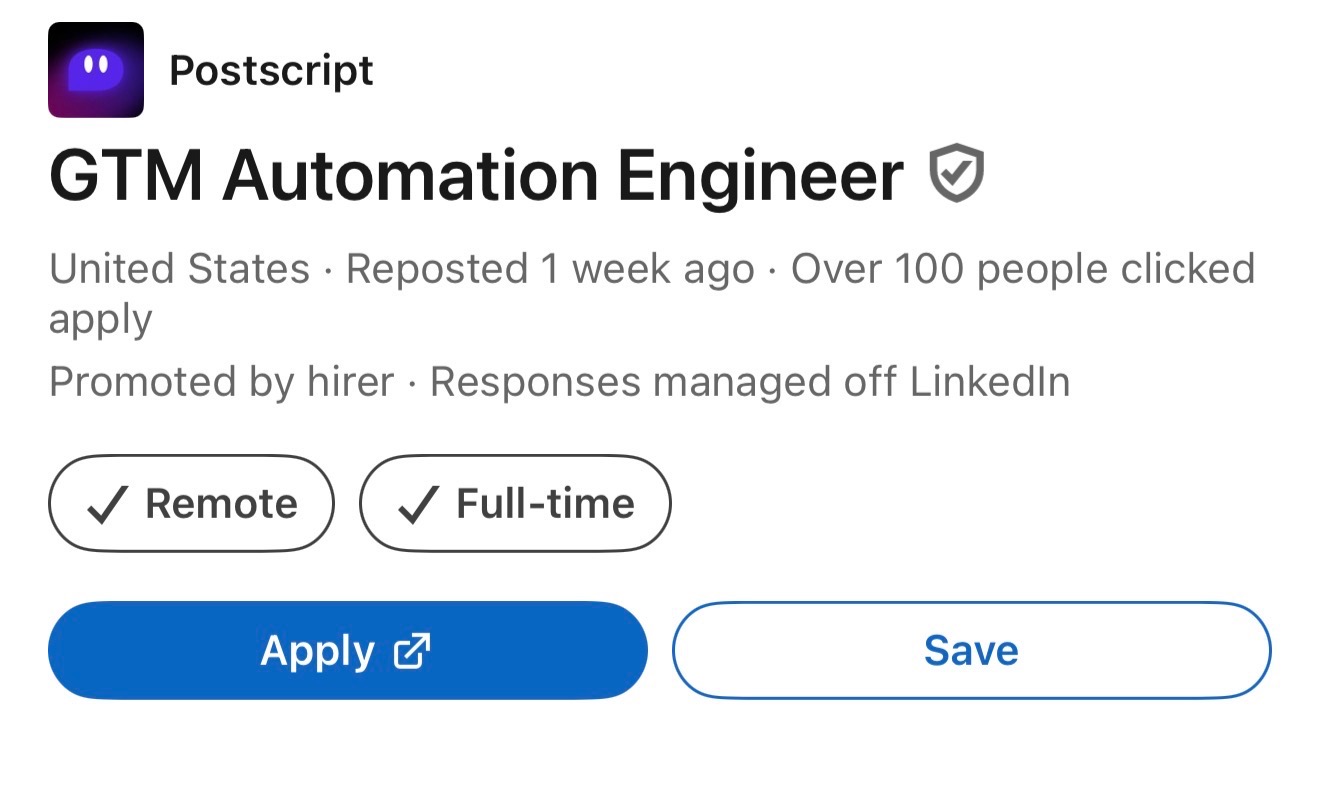
Task: Click 'Responses managed off LinkedIn' text
Action: (x=750, y=382)
